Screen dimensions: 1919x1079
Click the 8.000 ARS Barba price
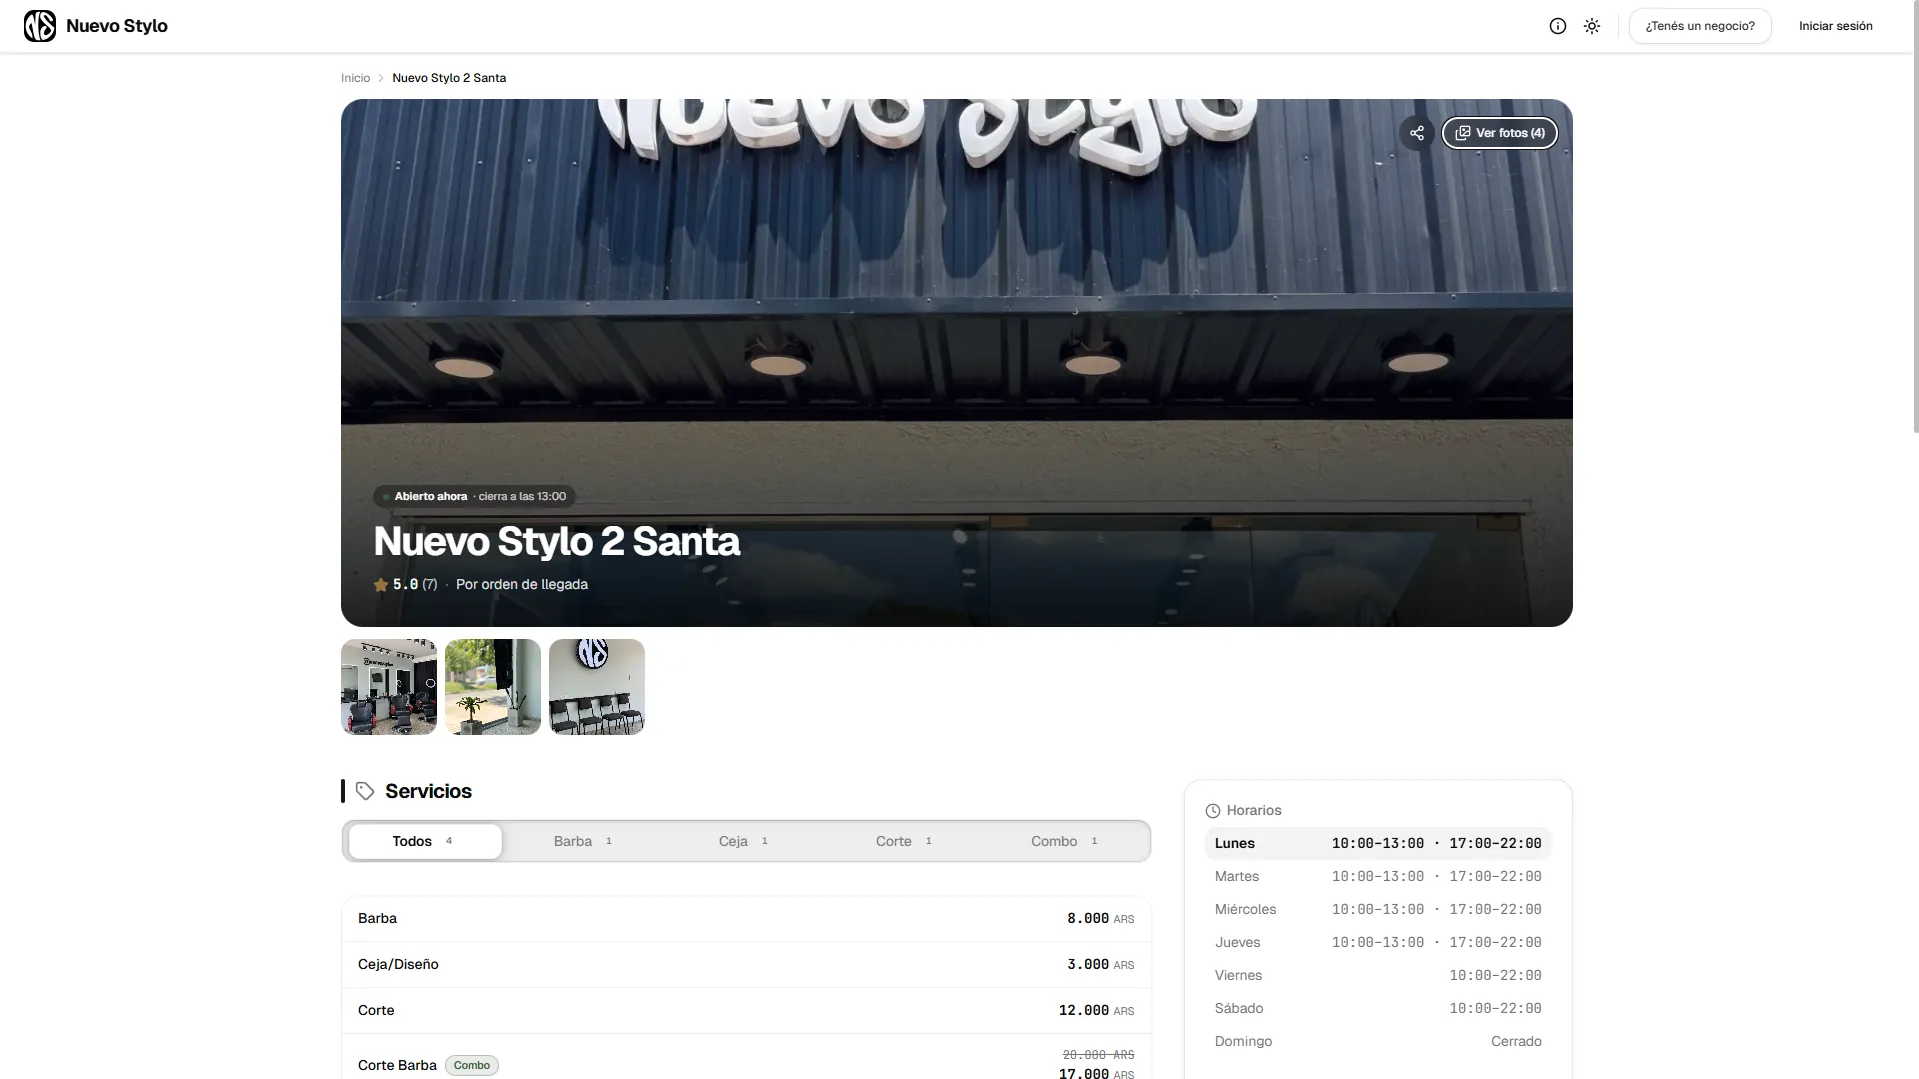[1100, 918]
